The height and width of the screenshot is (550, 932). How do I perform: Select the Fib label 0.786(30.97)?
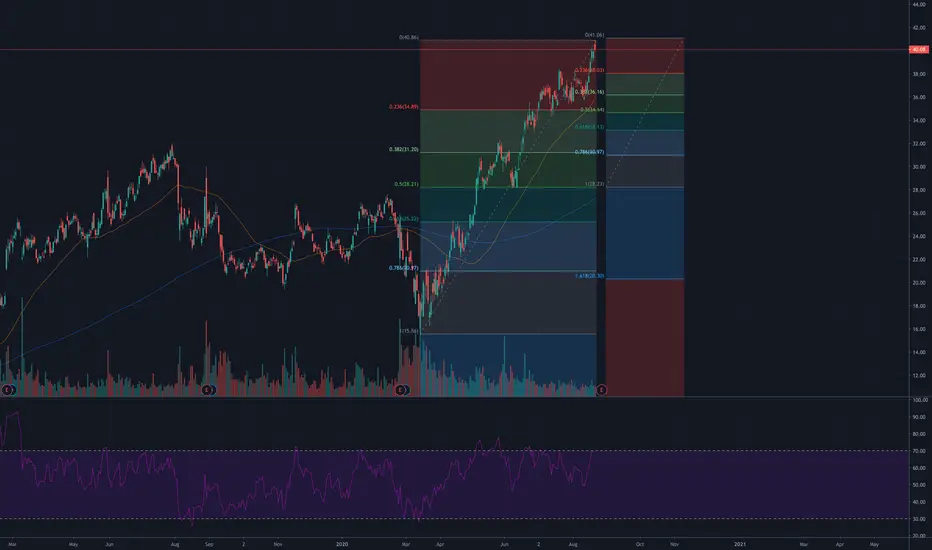(x=589, y=152)
